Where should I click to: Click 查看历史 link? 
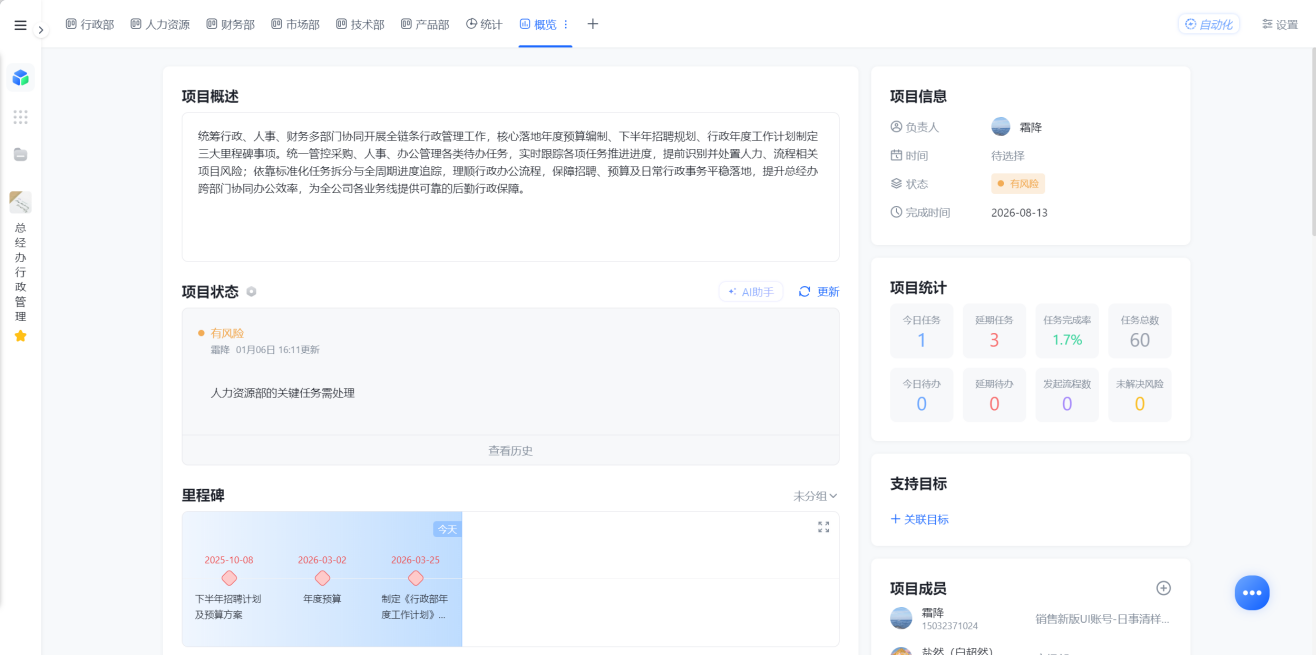pos(510,450)
